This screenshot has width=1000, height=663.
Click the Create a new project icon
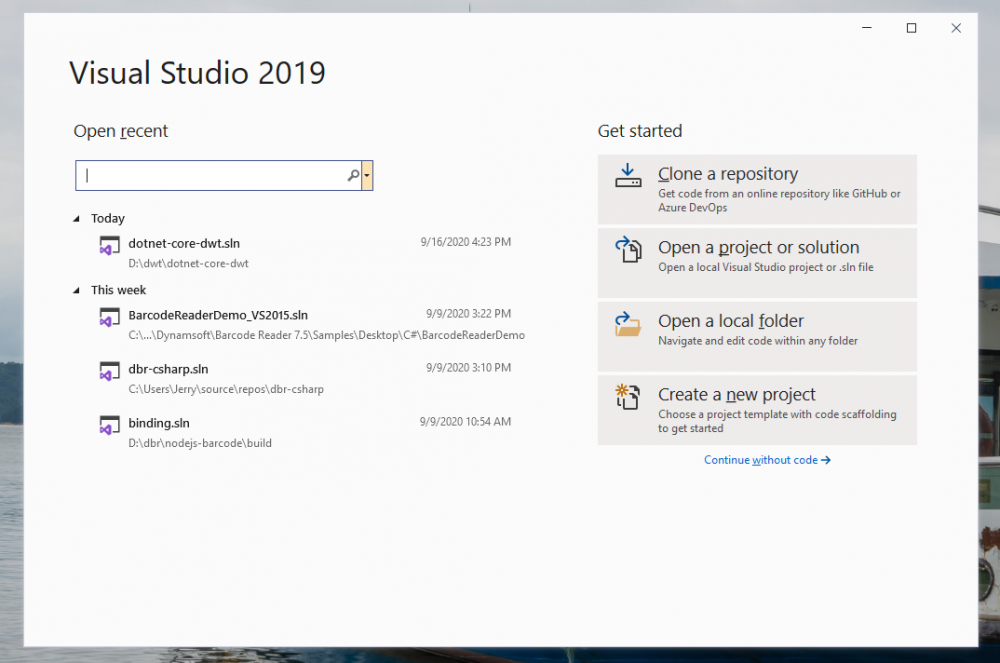click(627, 398)
